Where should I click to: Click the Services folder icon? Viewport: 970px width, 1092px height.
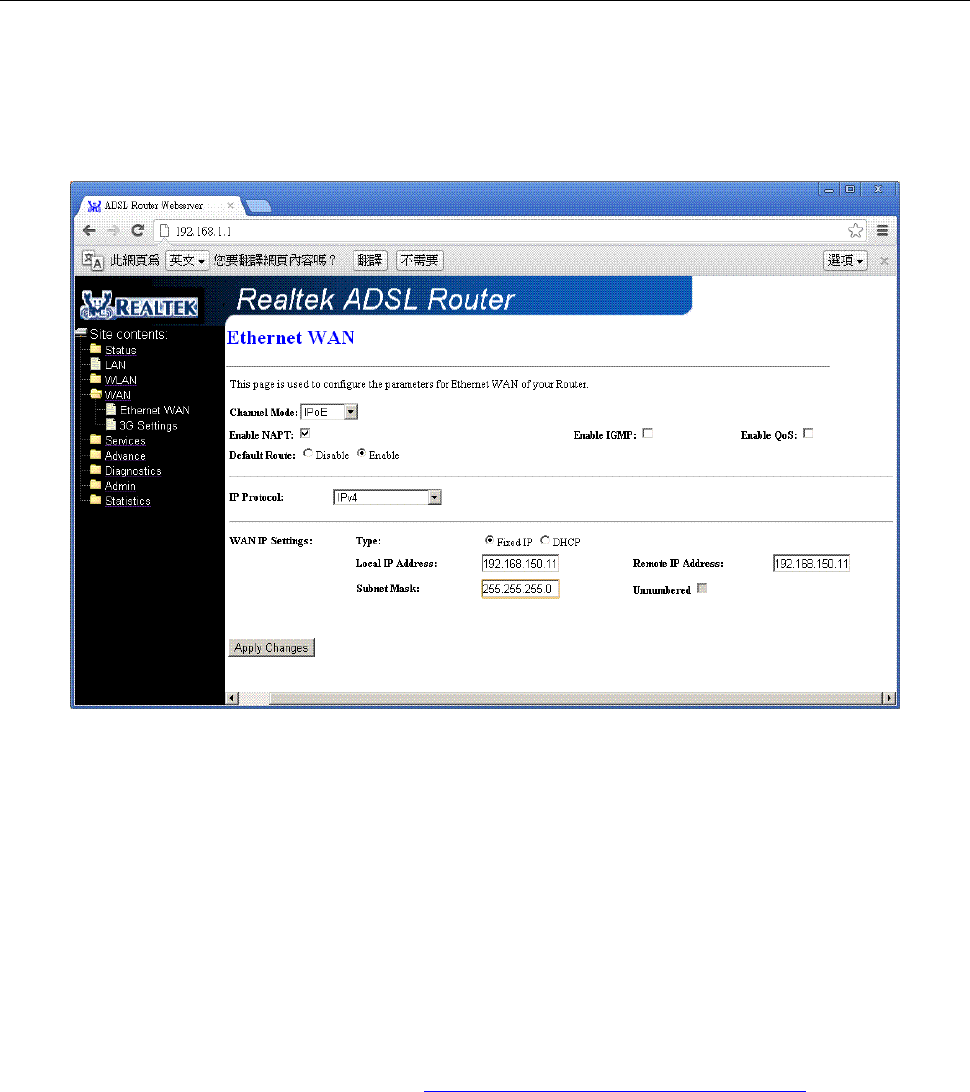96,440
